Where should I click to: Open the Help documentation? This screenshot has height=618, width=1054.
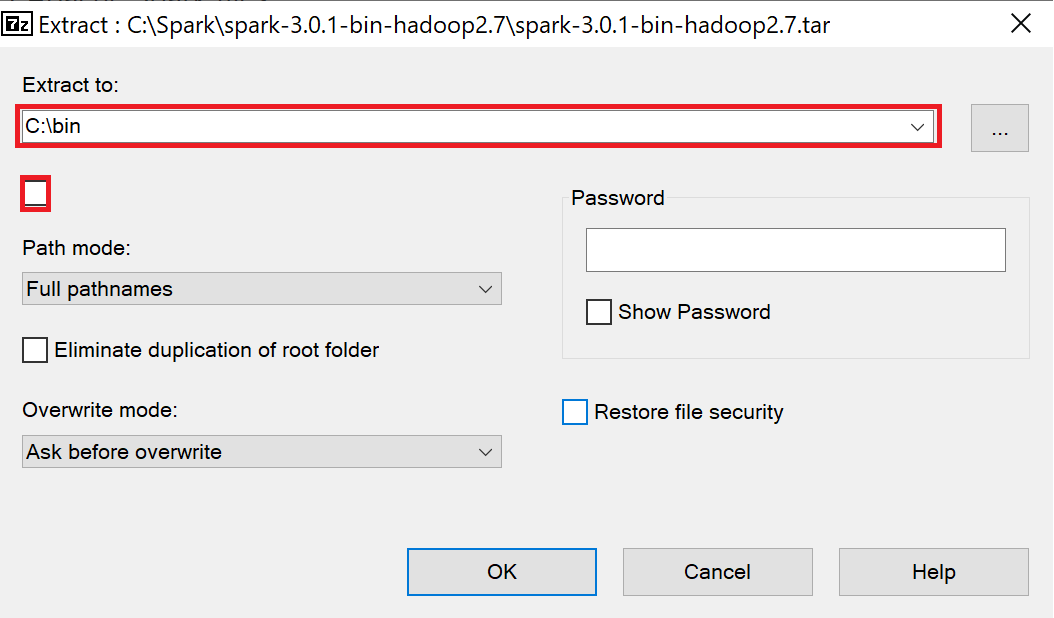(x=932, y=571)
